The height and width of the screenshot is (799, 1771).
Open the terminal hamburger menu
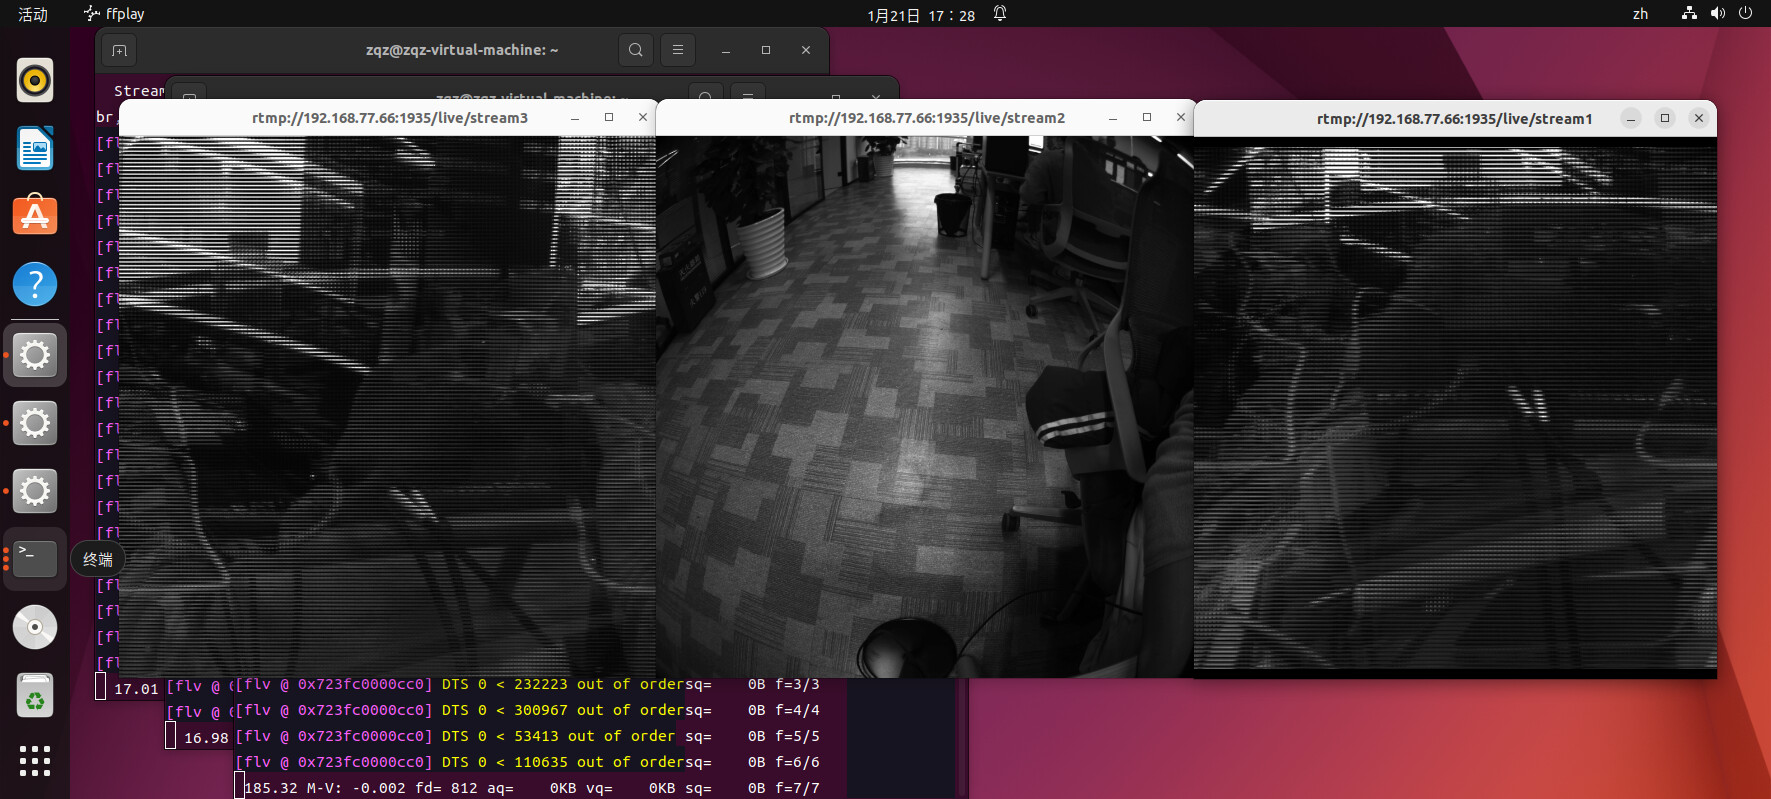pos(678,50)
